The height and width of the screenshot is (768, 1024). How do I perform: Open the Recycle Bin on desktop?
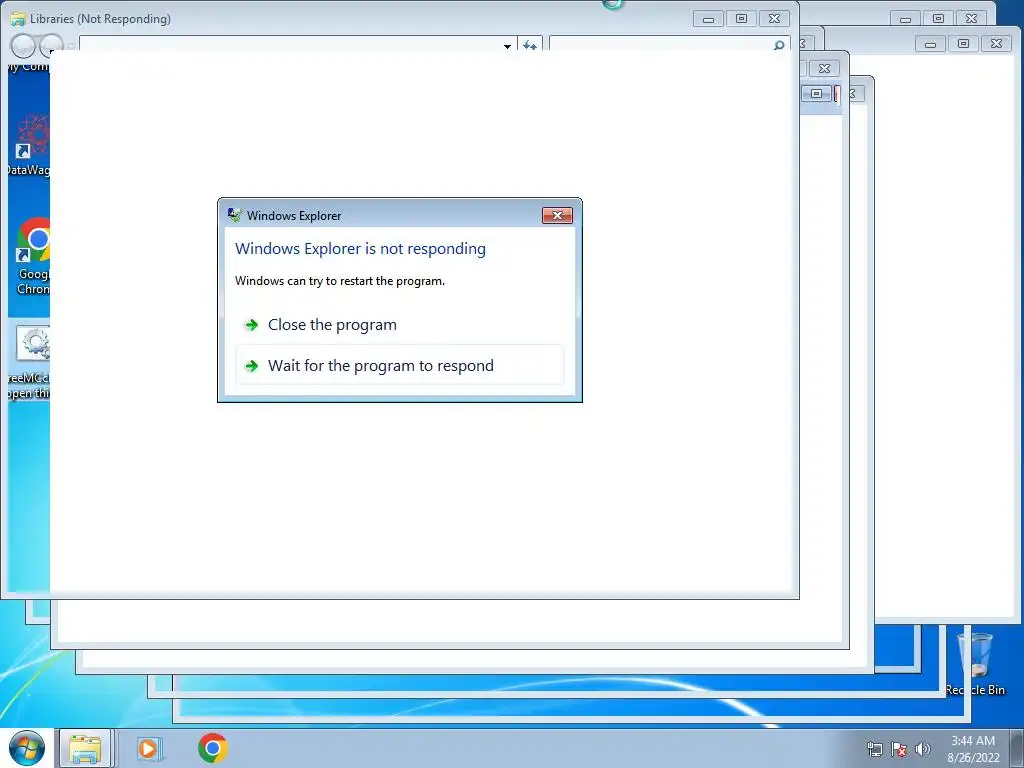tap(975, 663)
